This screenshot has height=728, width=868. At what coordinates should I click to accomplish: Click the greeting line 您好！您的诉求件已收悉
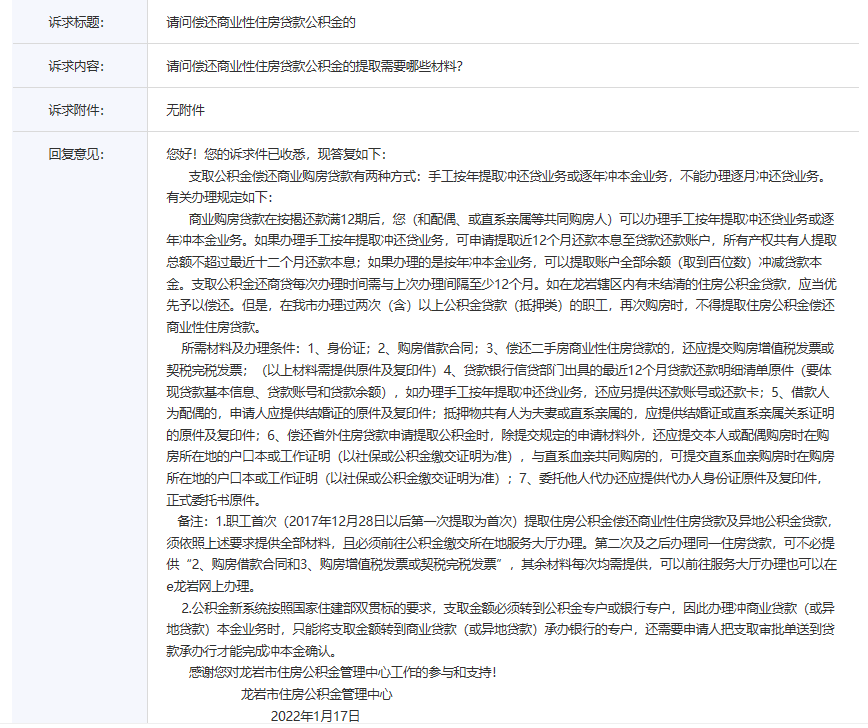276,154
